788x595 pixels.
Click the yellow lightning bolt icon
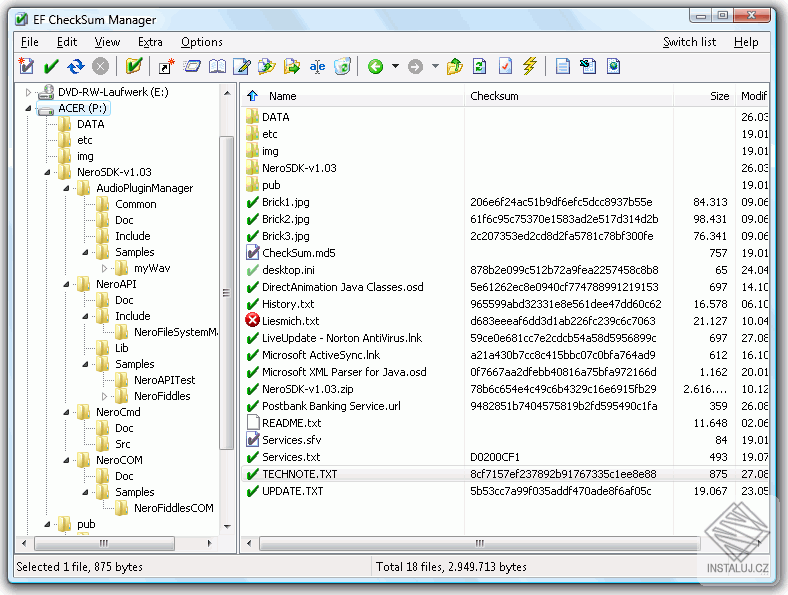530,66
